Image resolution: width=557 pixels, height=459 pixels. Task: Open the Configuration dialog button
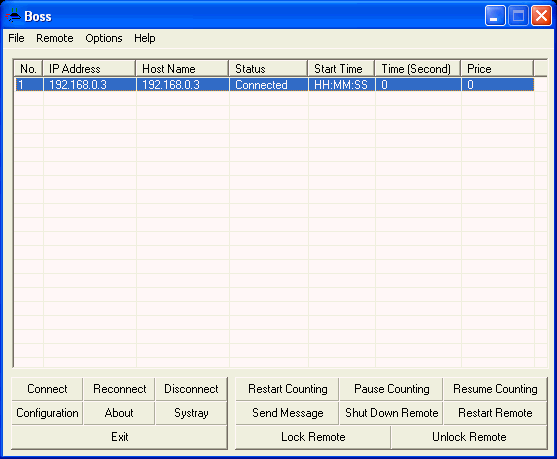(x=47, y=413)
